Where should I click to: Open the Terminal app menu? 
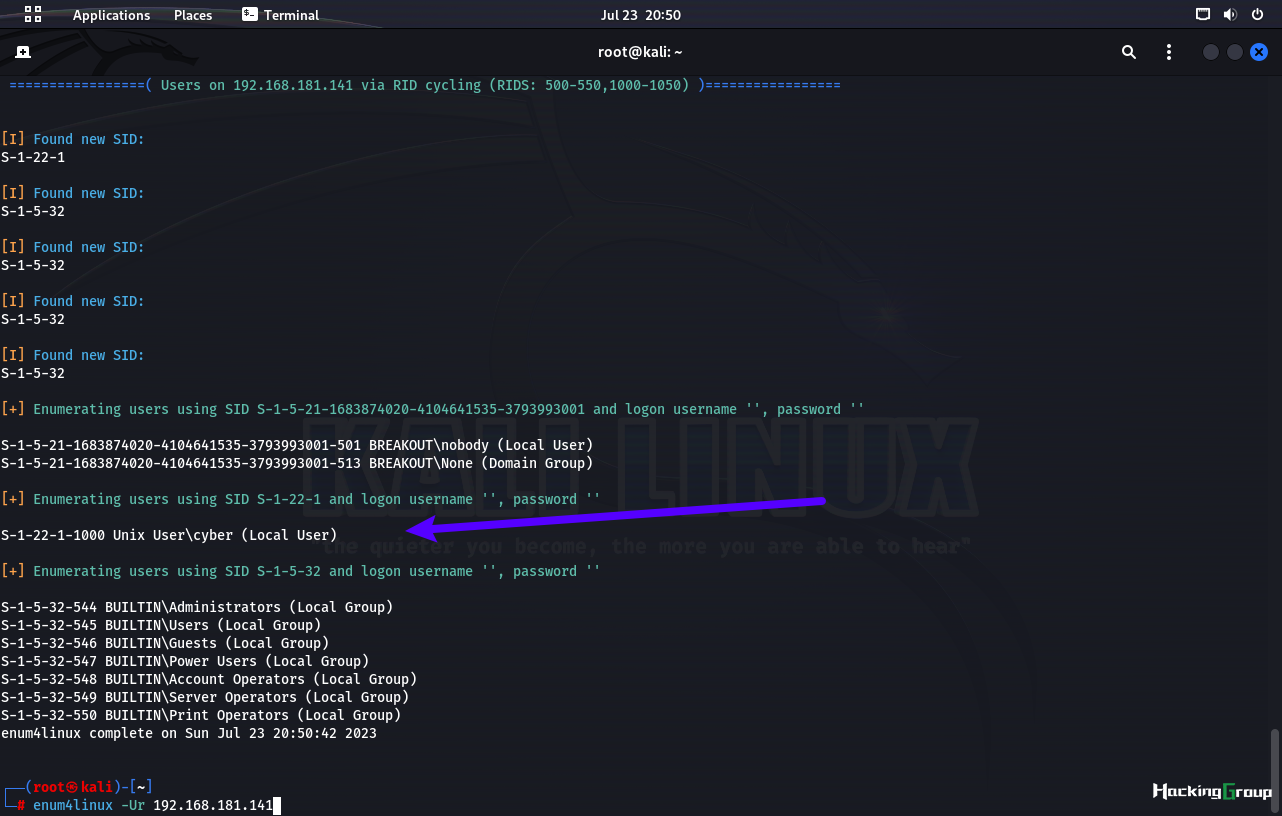coord(291,15)
